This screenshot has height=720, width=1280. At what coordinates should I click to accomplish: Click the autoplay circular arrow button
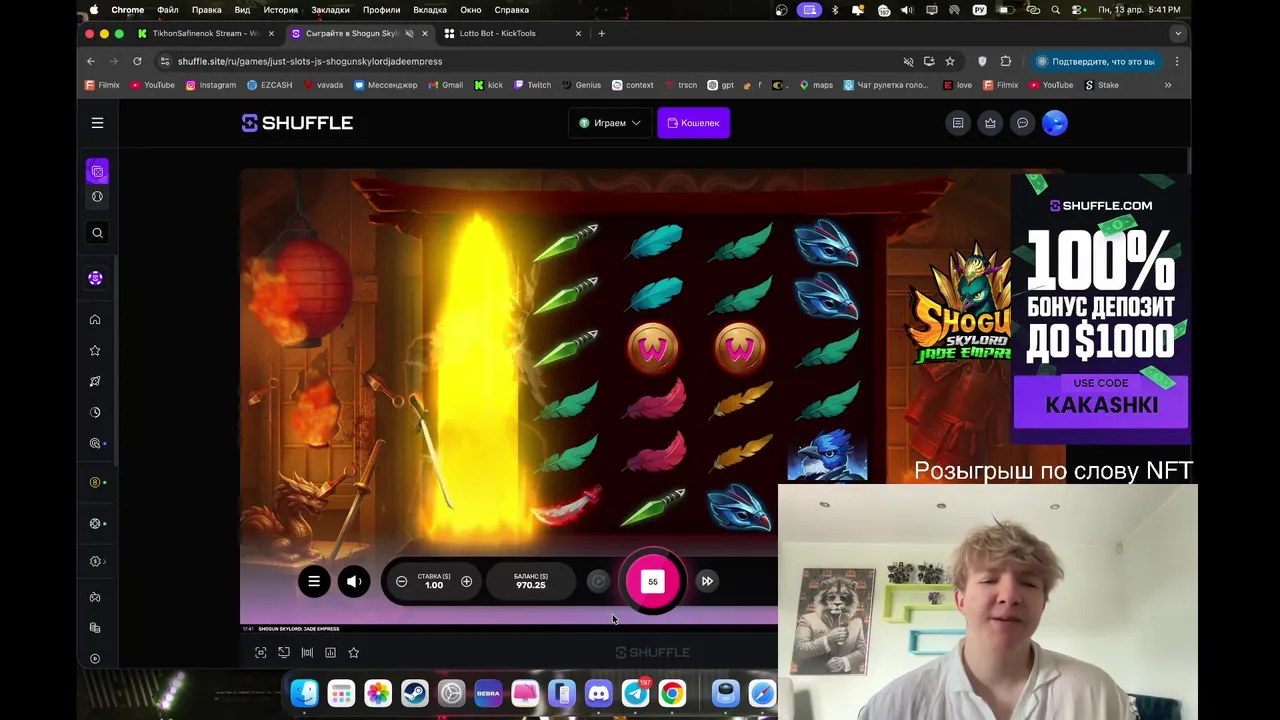click(x=598, y=581)
